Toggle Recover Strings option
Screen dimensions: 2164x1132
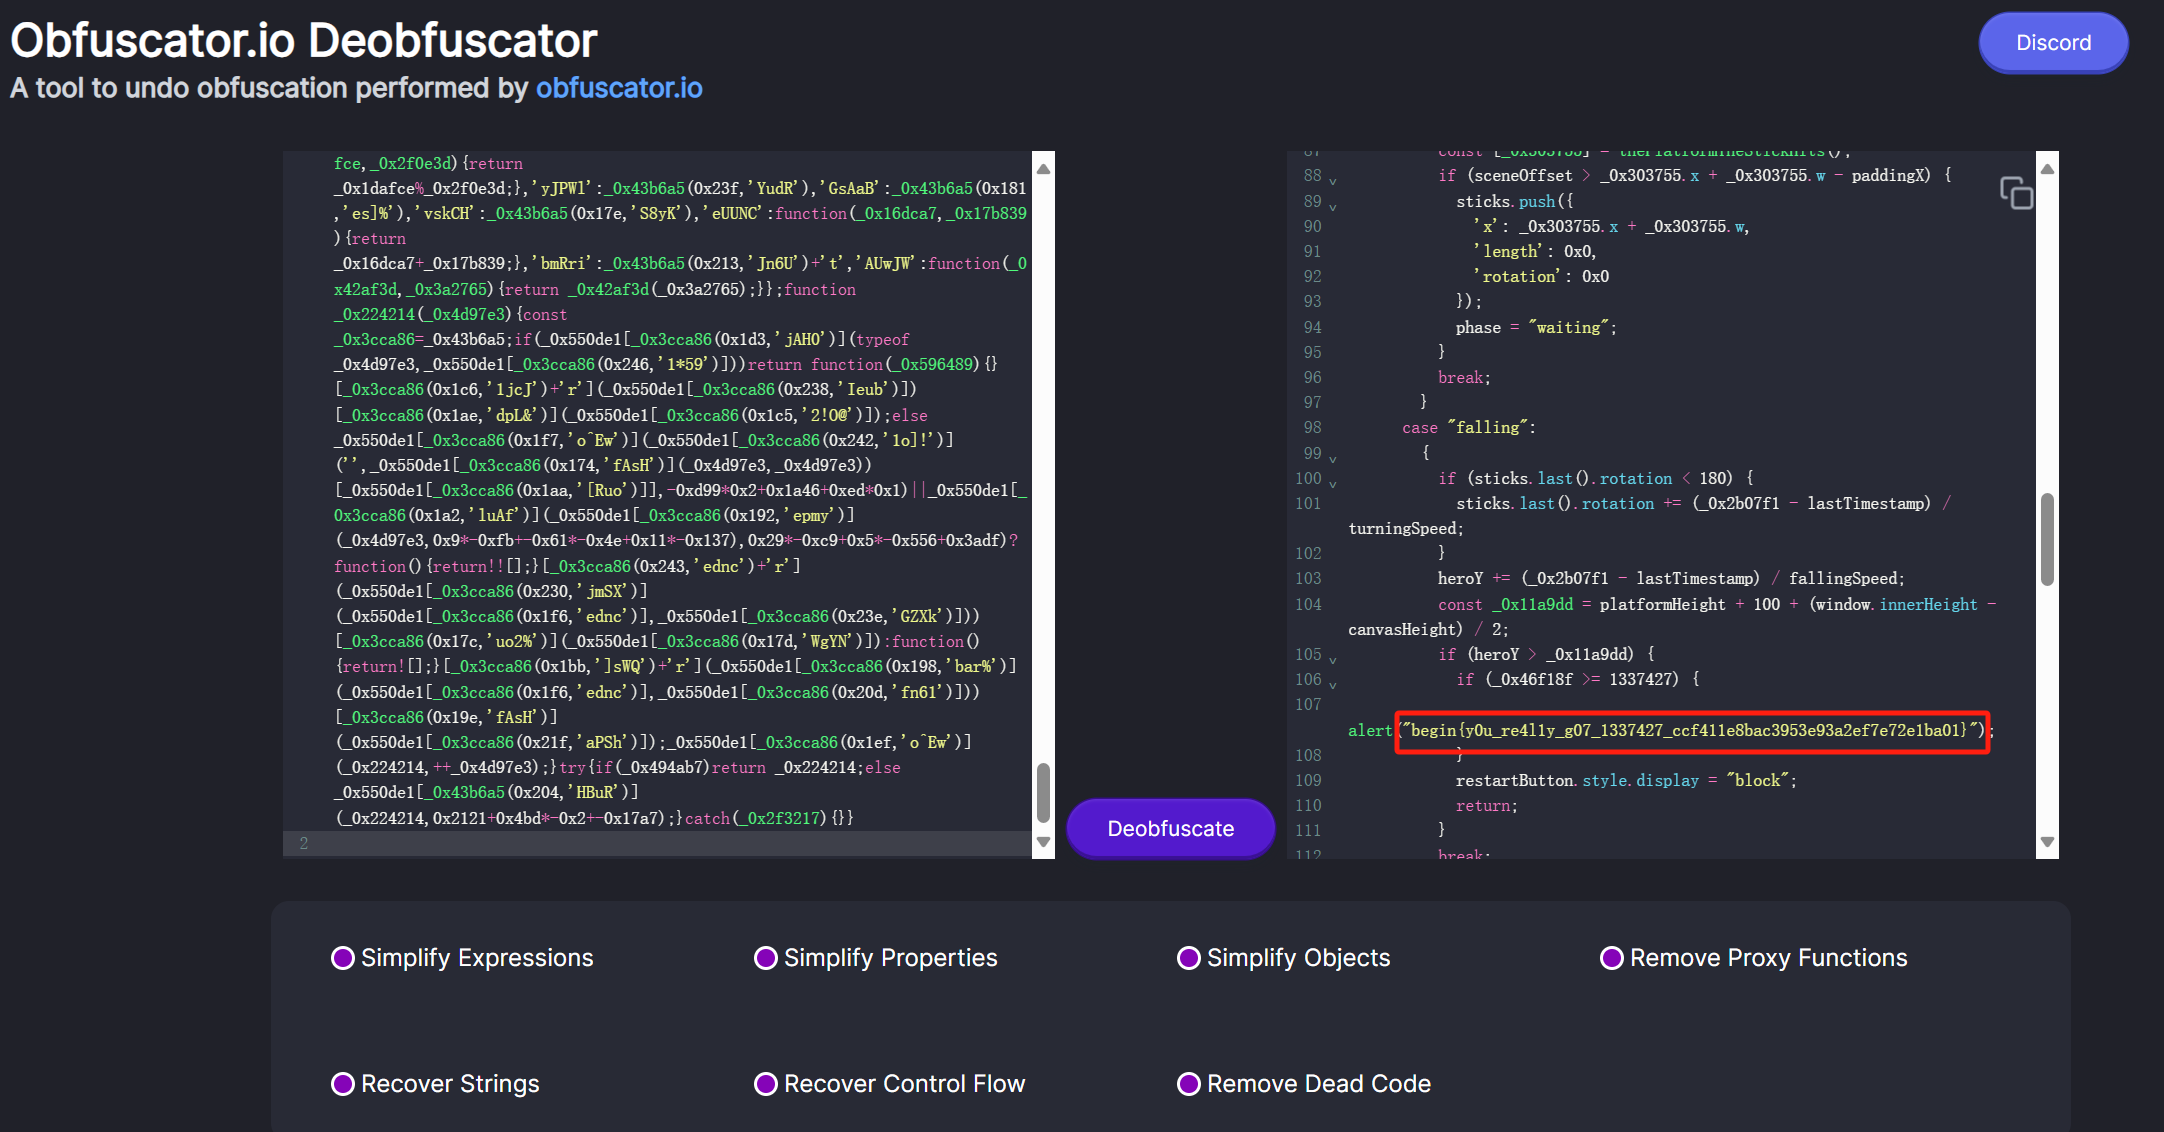click(x=343, y=1084)
